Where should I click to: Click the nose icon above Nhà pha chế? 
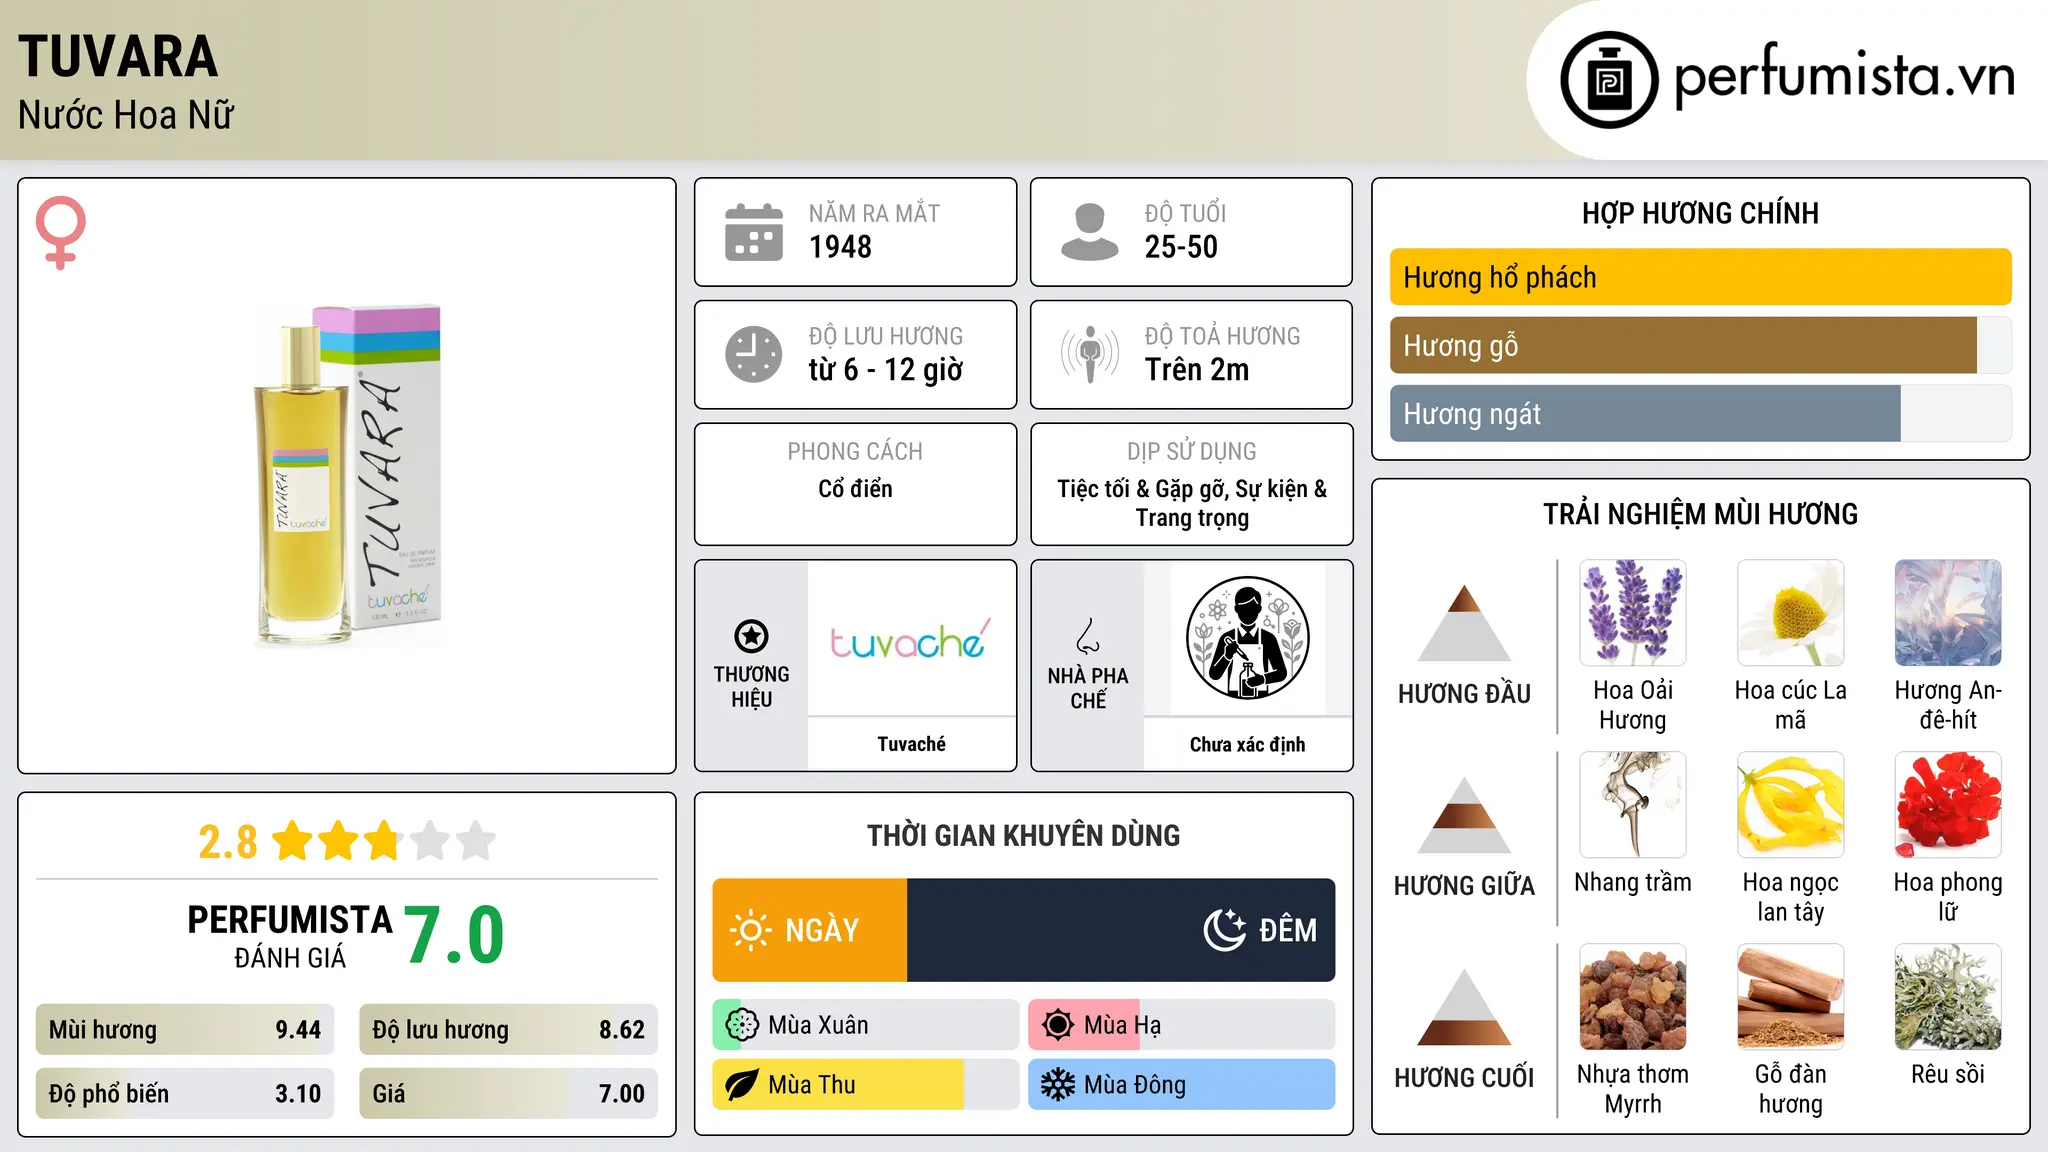1087,636
